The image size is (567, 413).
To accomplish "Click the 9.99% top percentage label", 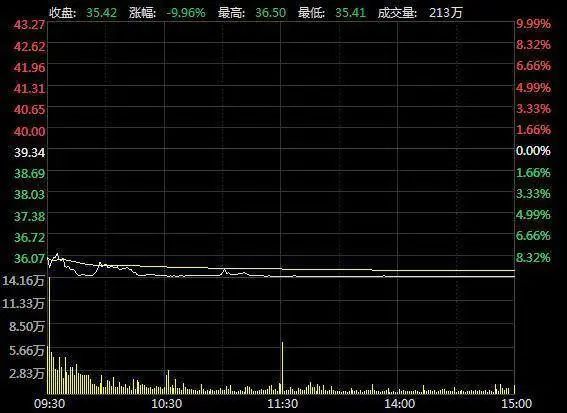I will [533, 24].
